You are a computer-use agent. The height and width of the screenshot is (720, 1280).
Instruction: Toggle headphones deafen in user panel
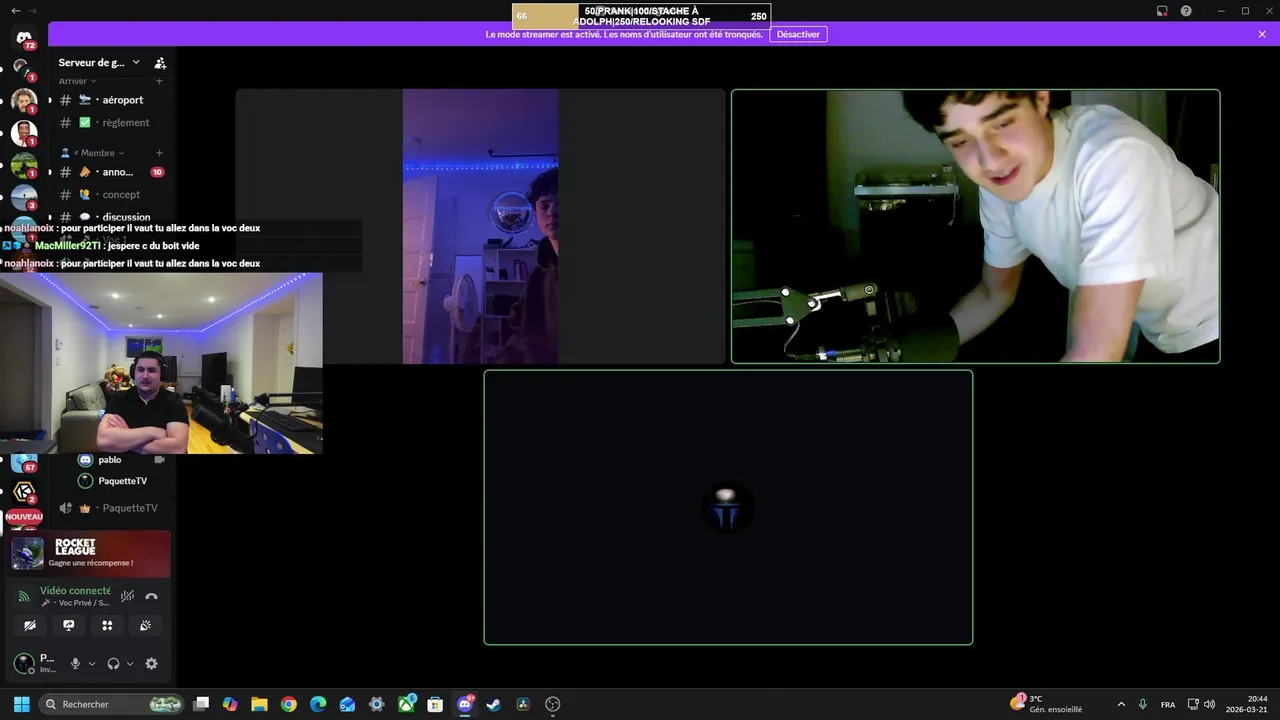click(113, 663)
